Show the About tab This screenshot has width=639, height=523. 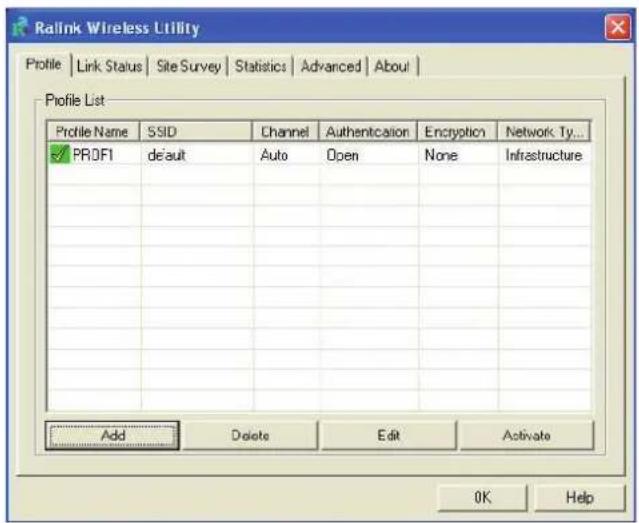coord(393,66)
